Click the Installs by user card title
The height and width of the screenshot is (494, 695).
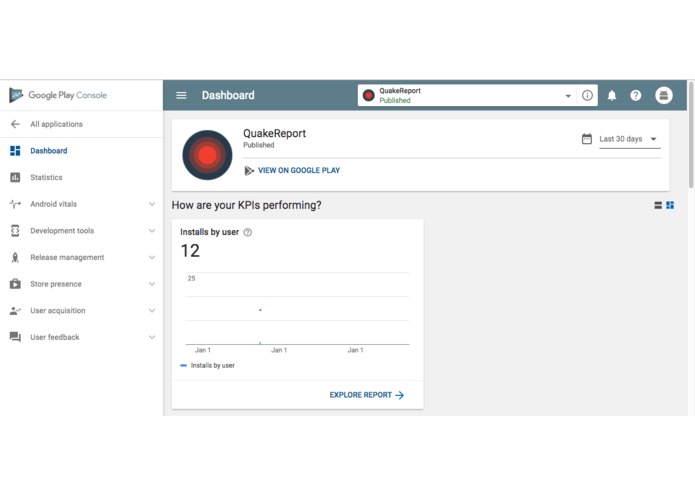209,232
